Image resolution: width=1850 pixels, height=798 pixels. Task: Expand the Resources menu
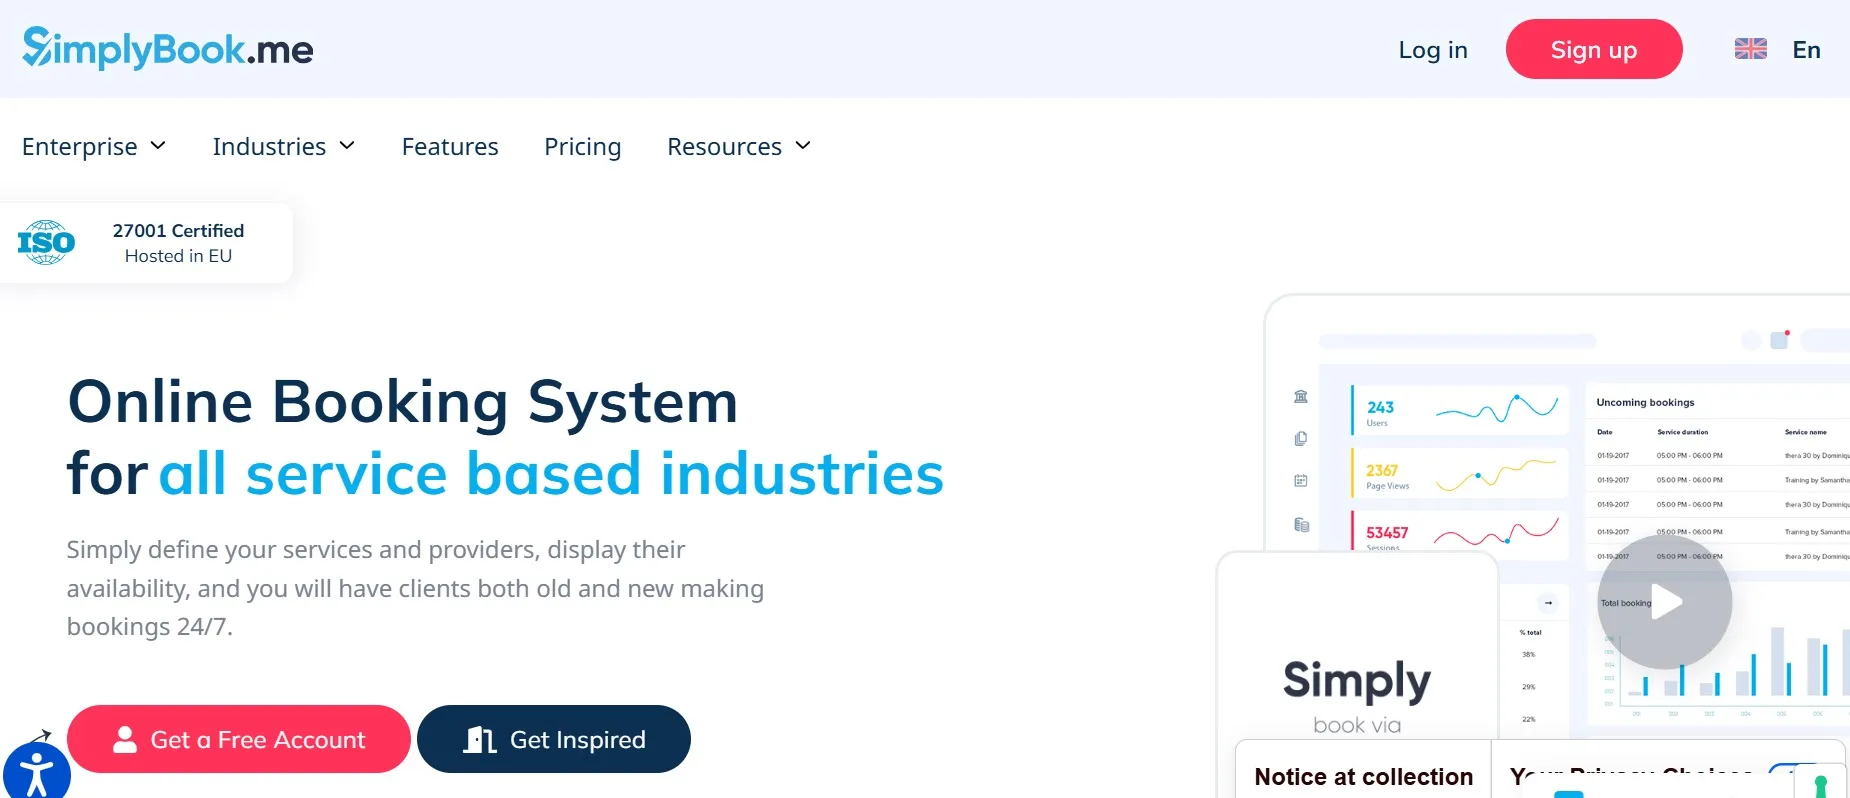[739, 147]
